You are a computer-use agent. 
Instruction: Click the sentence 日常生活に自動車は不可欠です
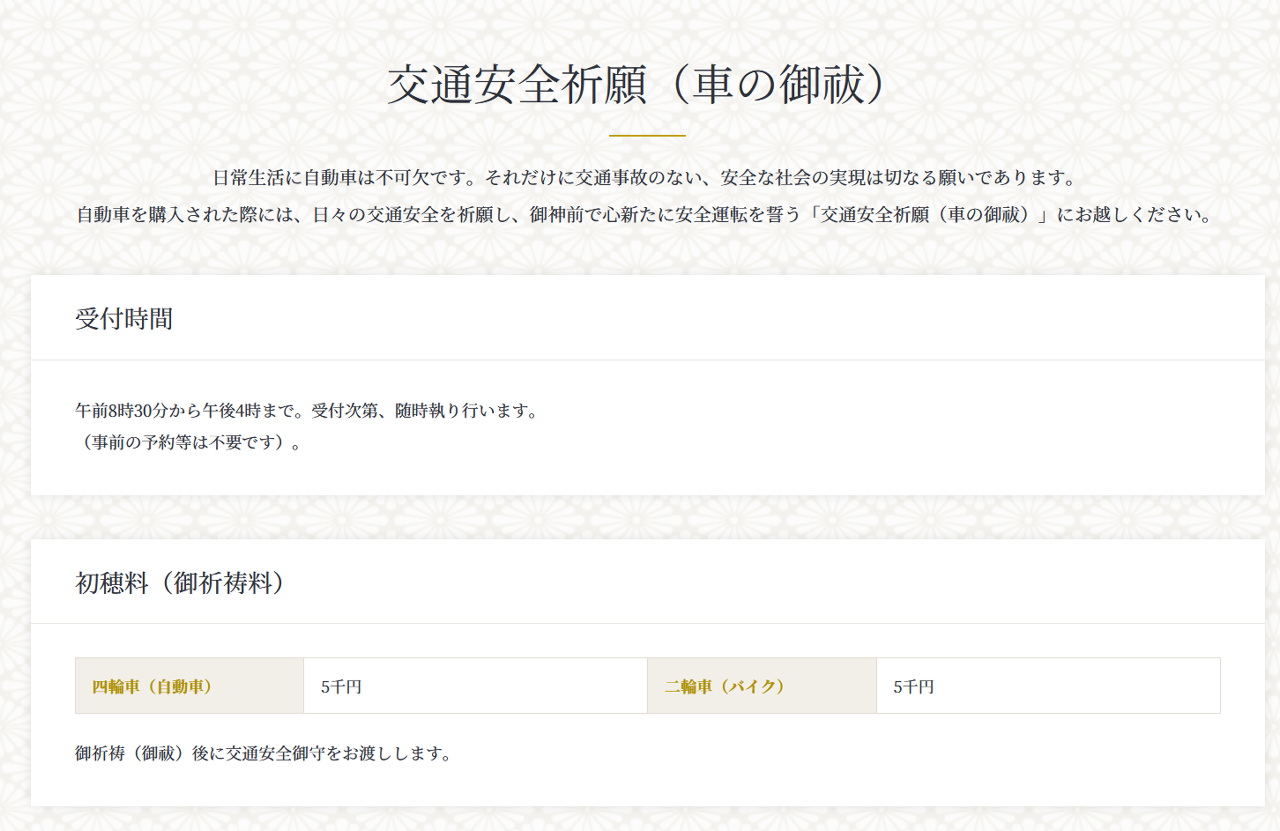347,179
